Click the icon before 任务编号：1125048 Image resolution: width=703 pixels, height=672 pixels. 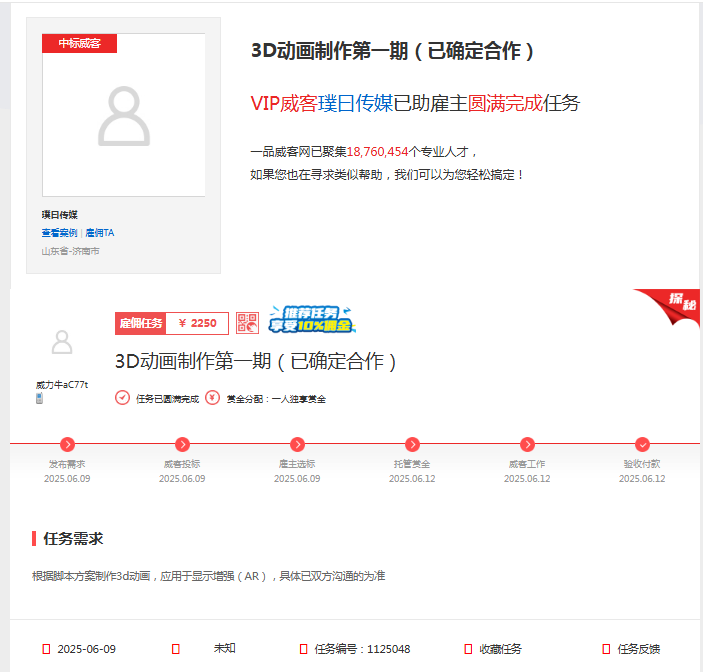[304, 649]
